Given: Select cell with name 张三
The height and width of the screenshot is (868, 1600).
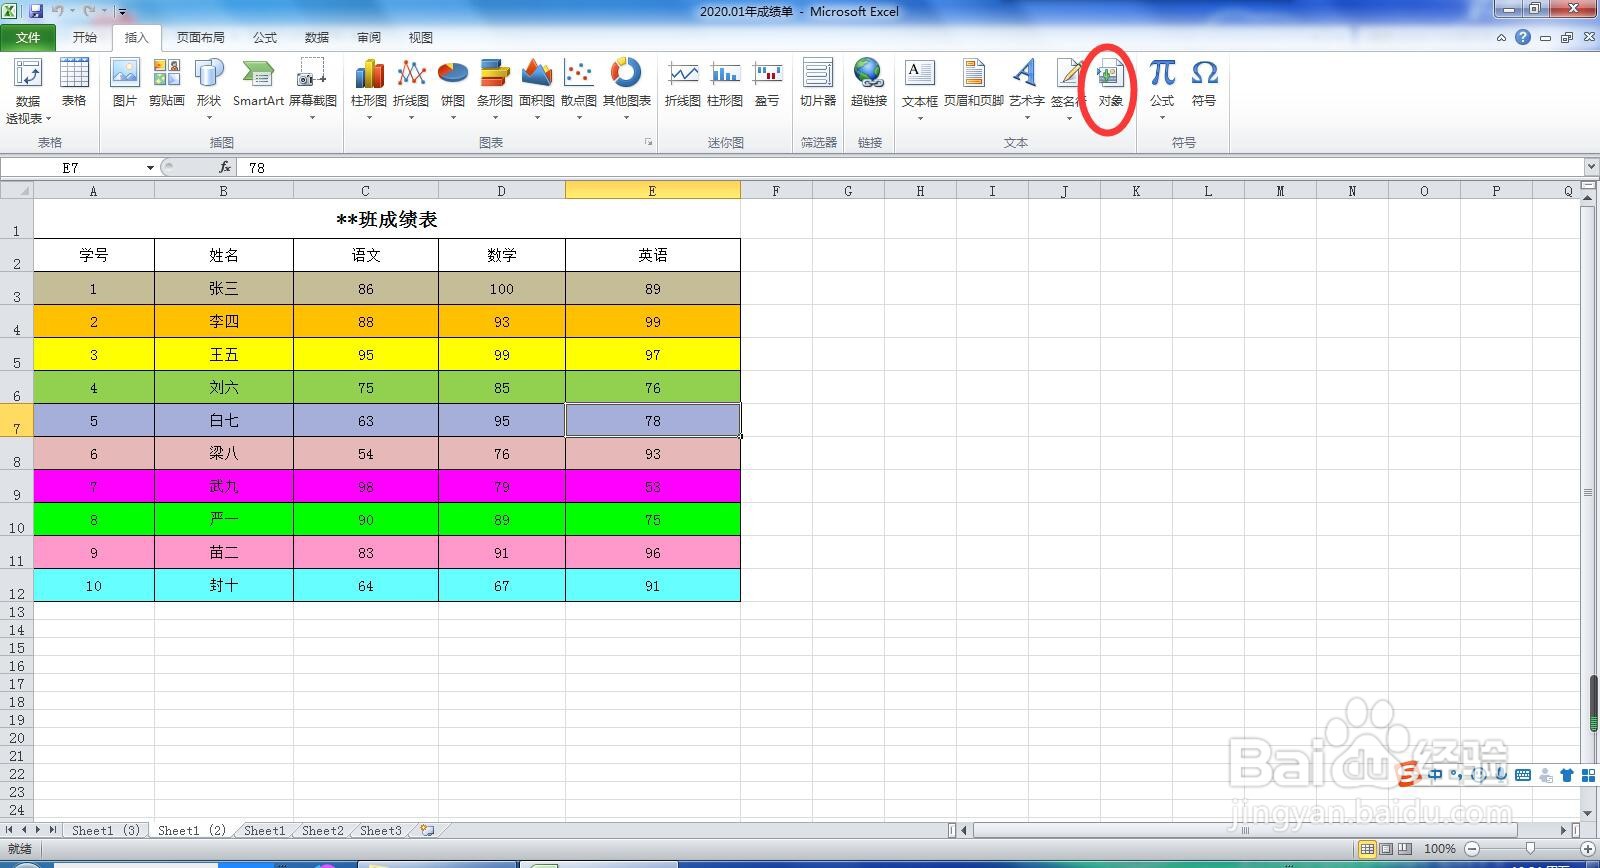Looking at the screenshot, I should pyautogui.click(x=224, y=288).
